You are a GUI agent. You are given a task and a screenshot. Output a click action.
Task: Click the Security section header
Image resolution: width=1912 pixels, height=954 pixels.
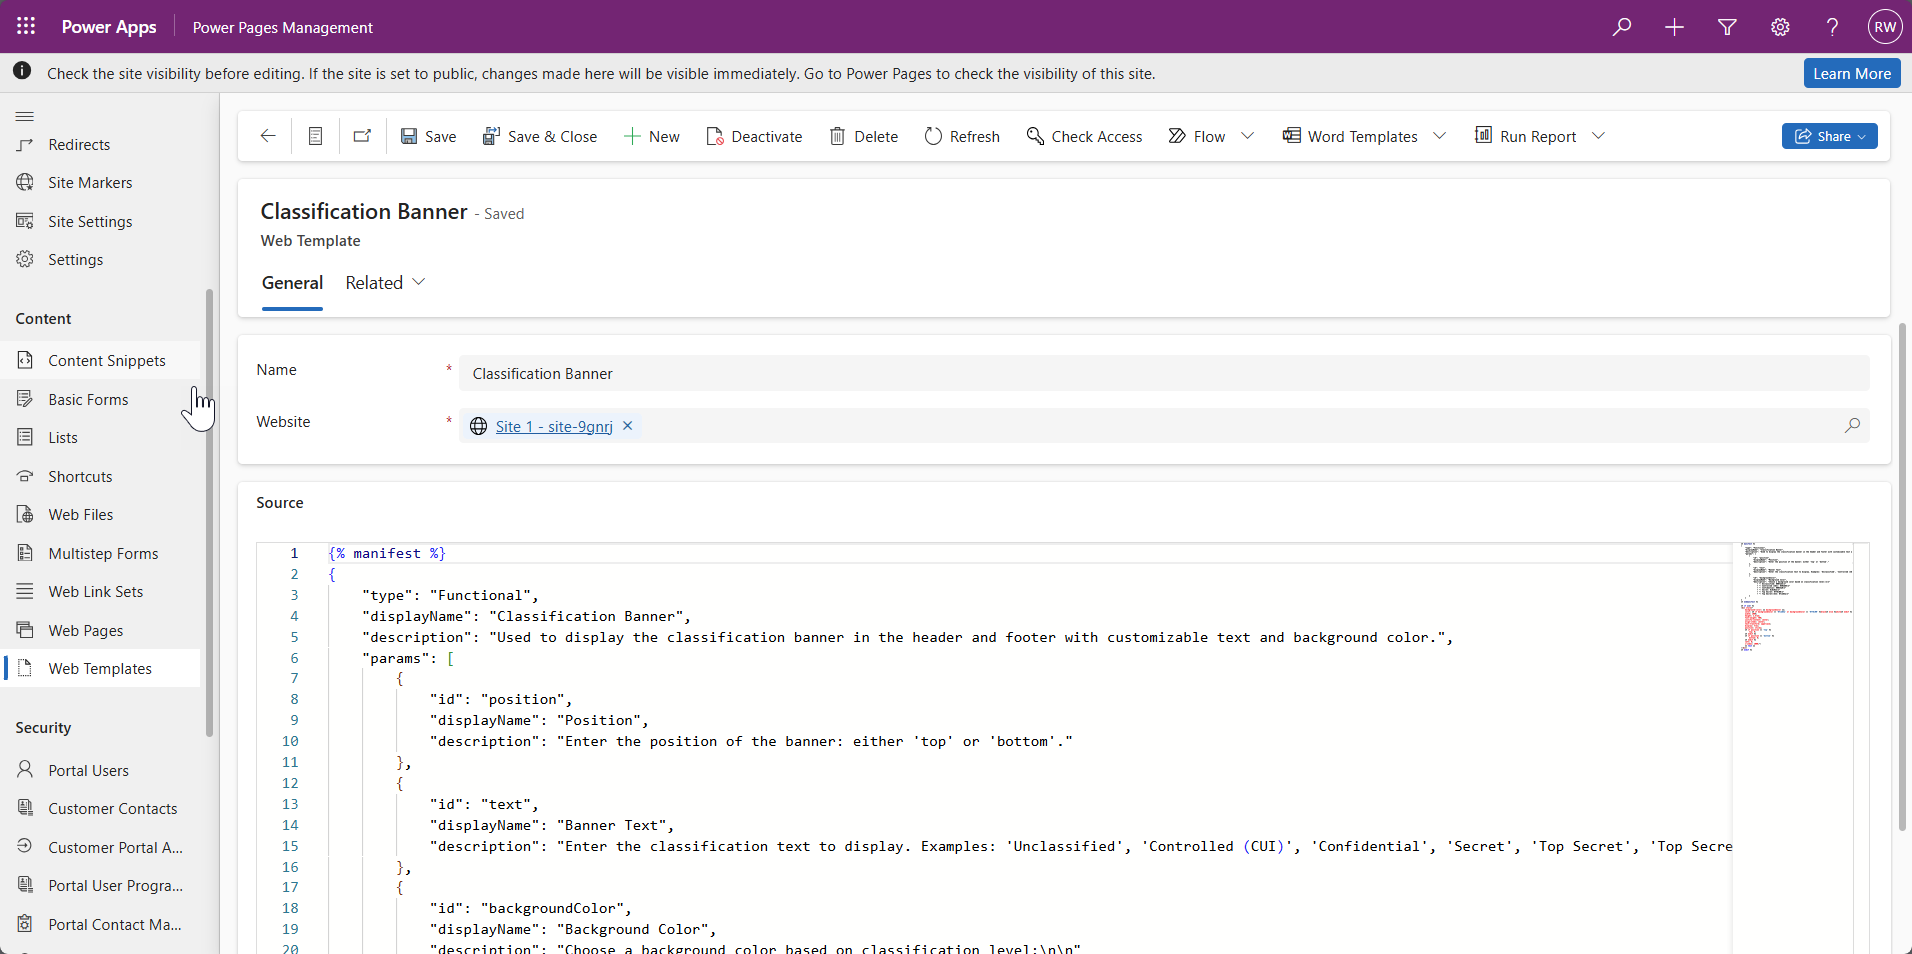click(x=43, y=727)
